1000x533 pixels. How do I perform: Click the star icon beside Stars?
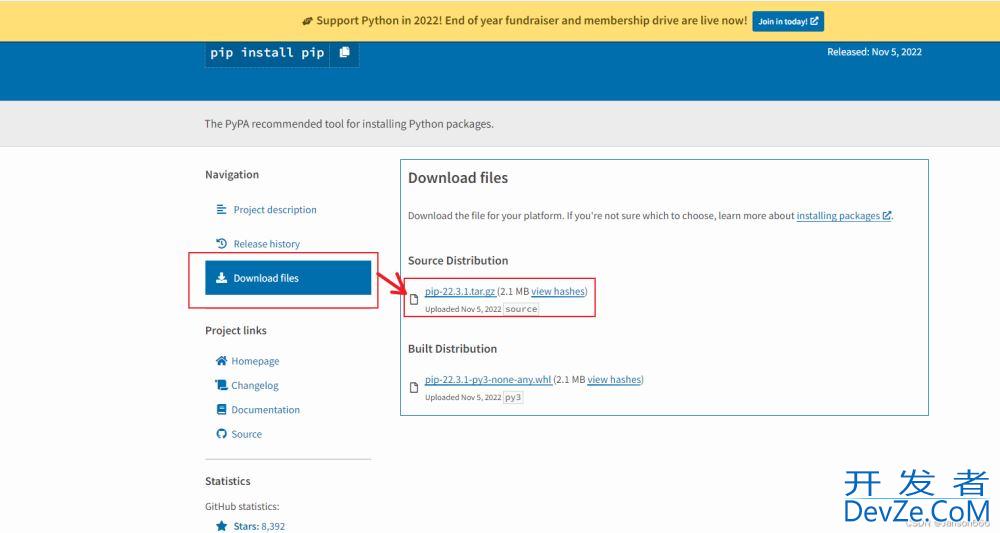[x=221, y=526]
